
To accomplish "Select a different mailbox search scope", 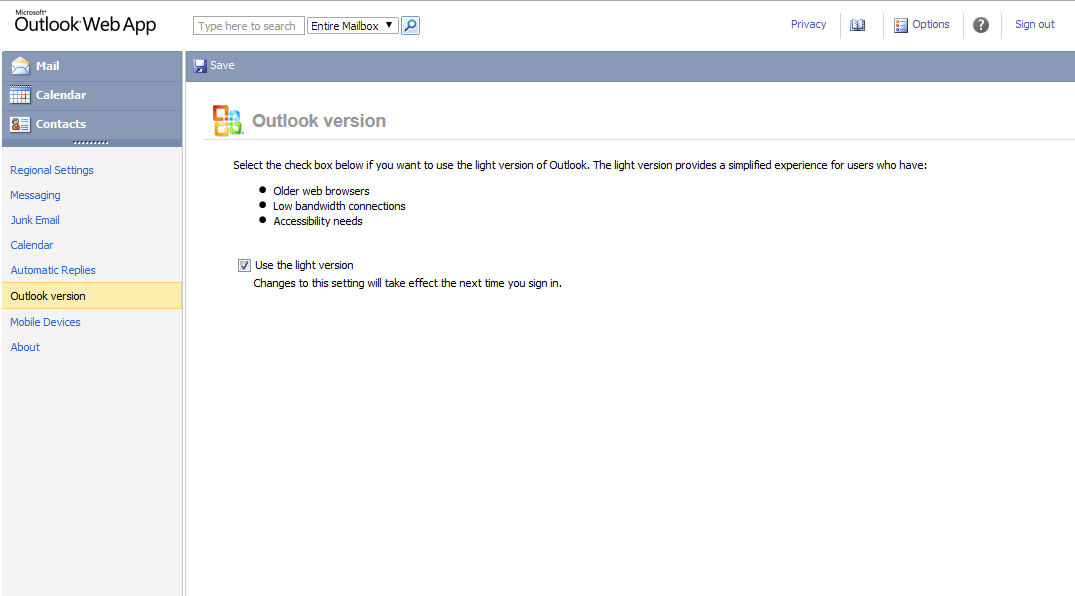I will pyautogui.click(x=352, y=25).
